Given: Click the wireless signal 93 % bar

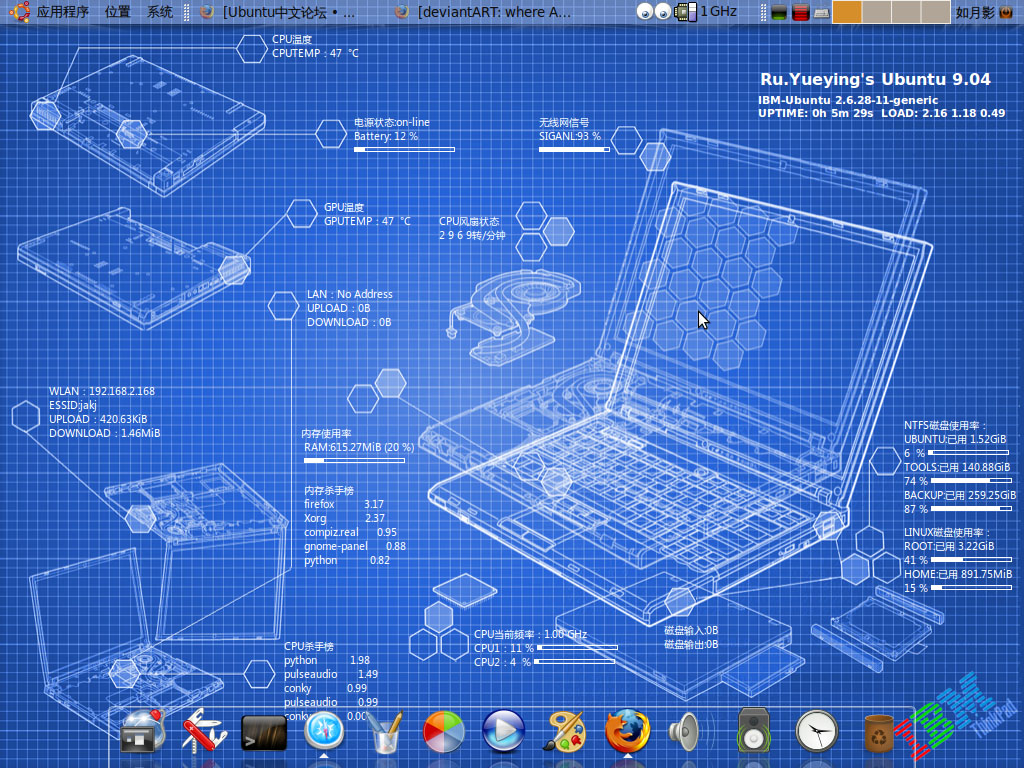Looking at the screenshot, I should [574, 150].
